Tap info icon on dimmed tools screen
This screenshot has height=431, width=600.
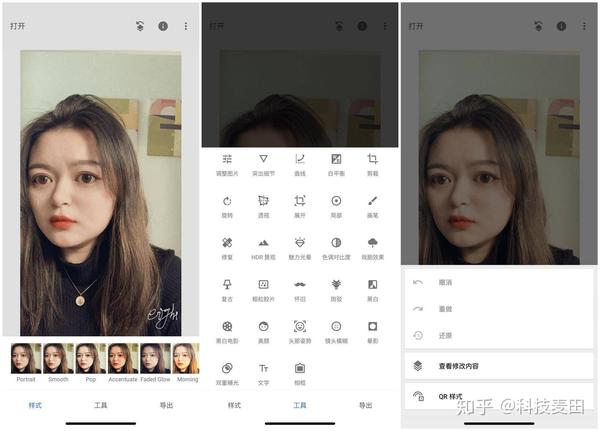[x=362, y=26]
